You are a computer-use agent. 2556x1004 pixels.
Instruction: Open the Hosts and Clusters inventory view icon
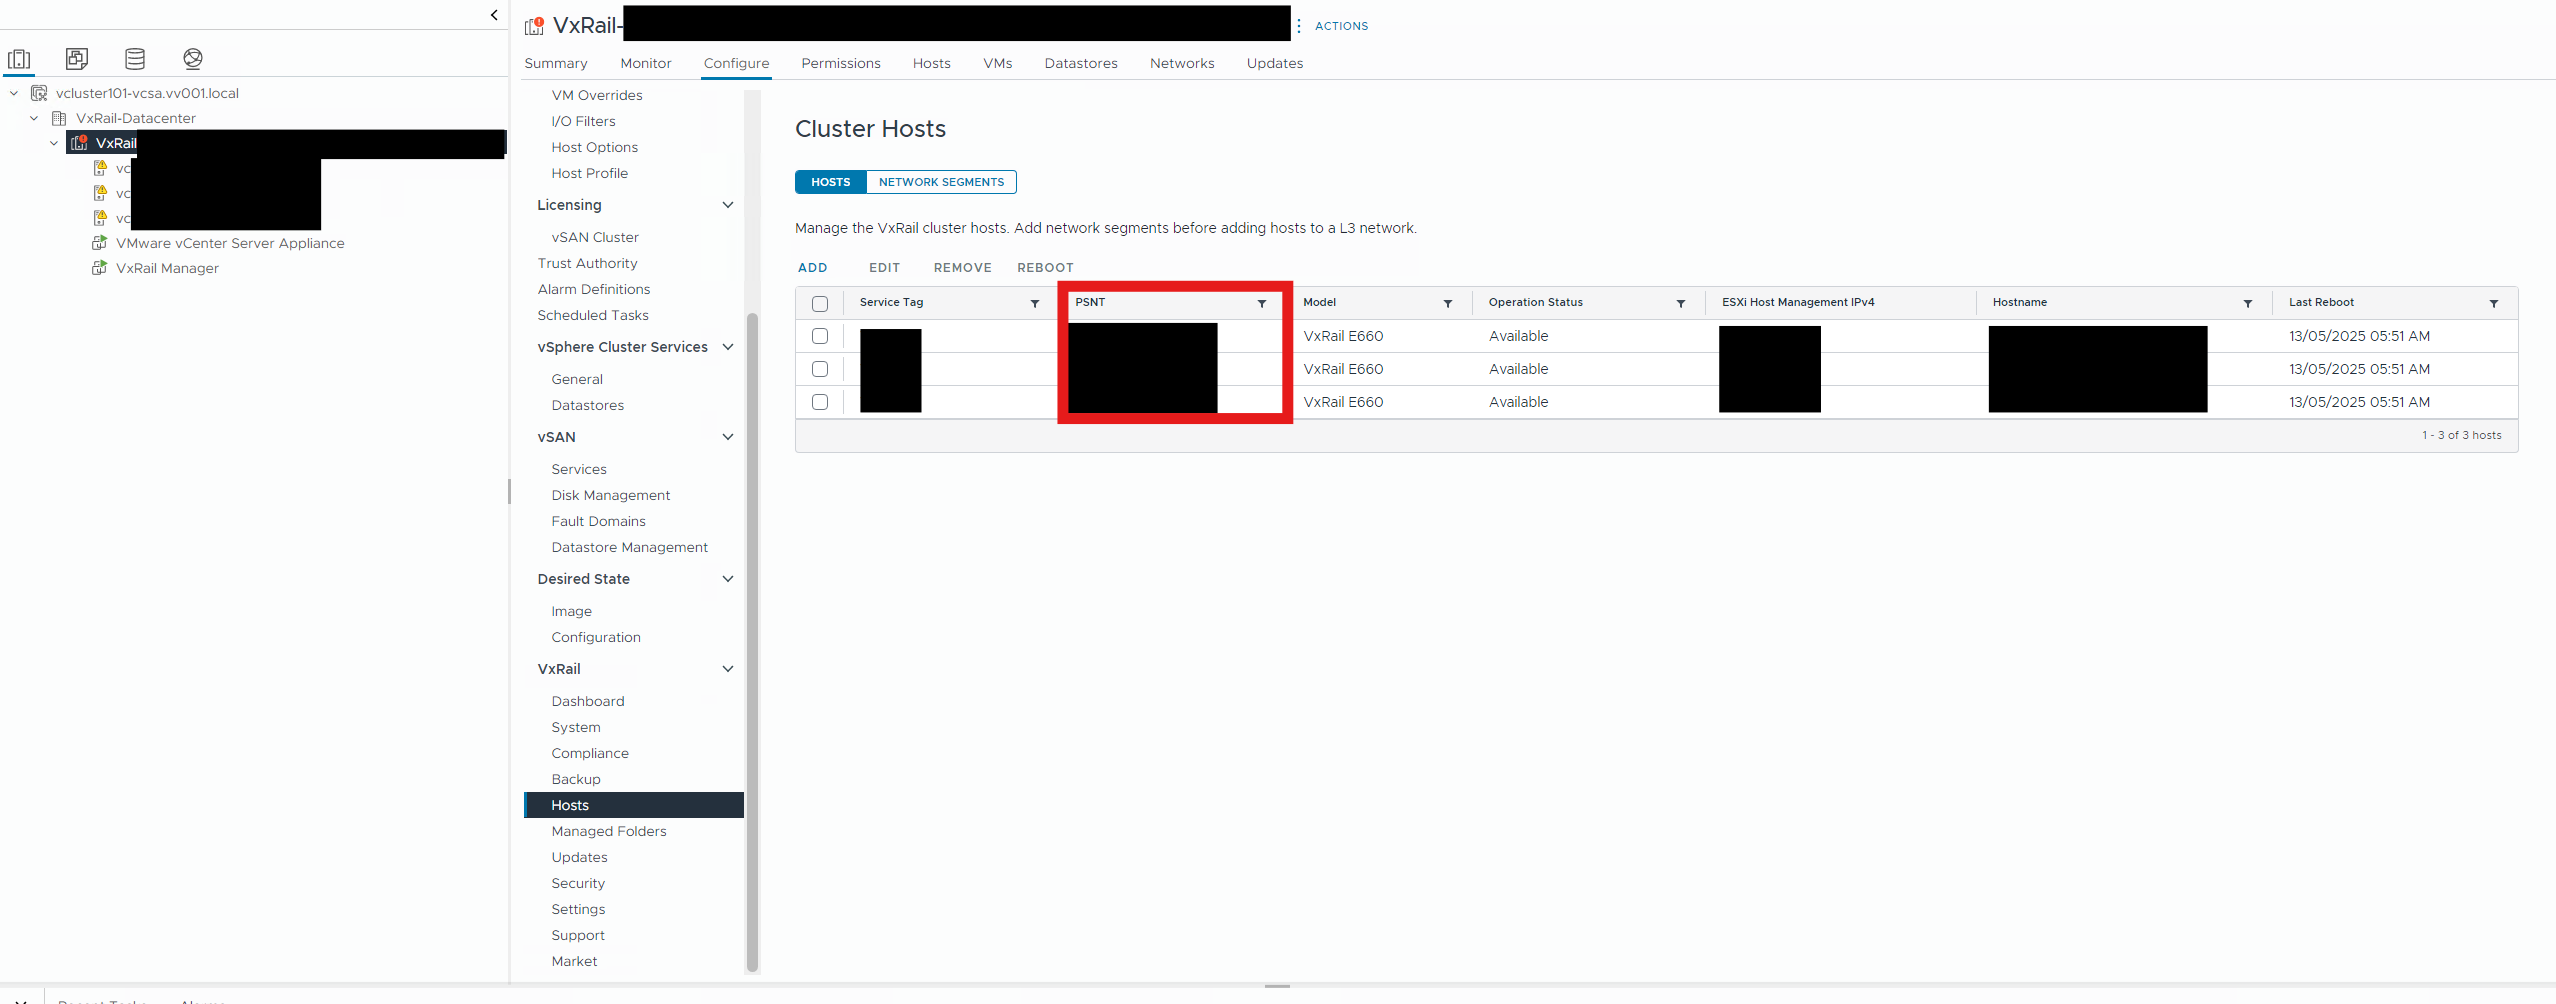[19, 59]
